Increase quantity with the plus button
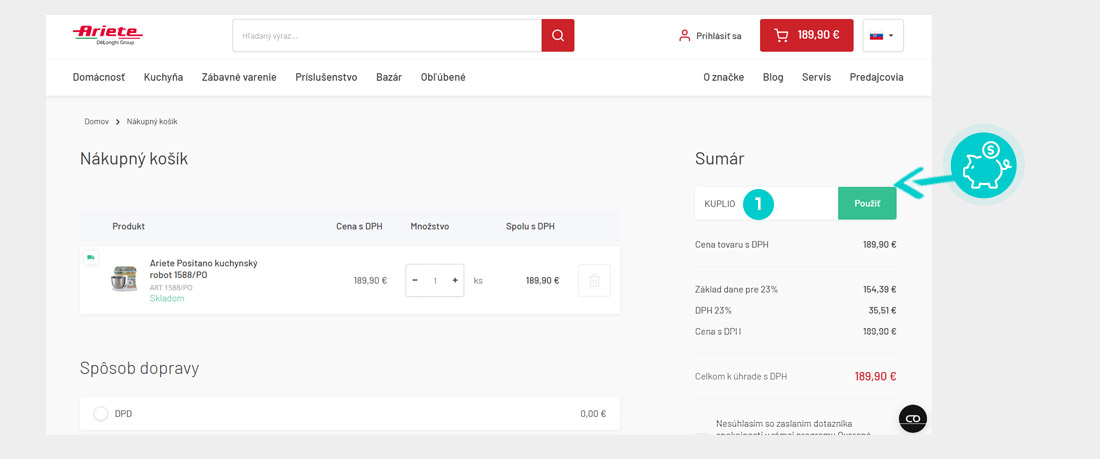 (x=455, y=281)
